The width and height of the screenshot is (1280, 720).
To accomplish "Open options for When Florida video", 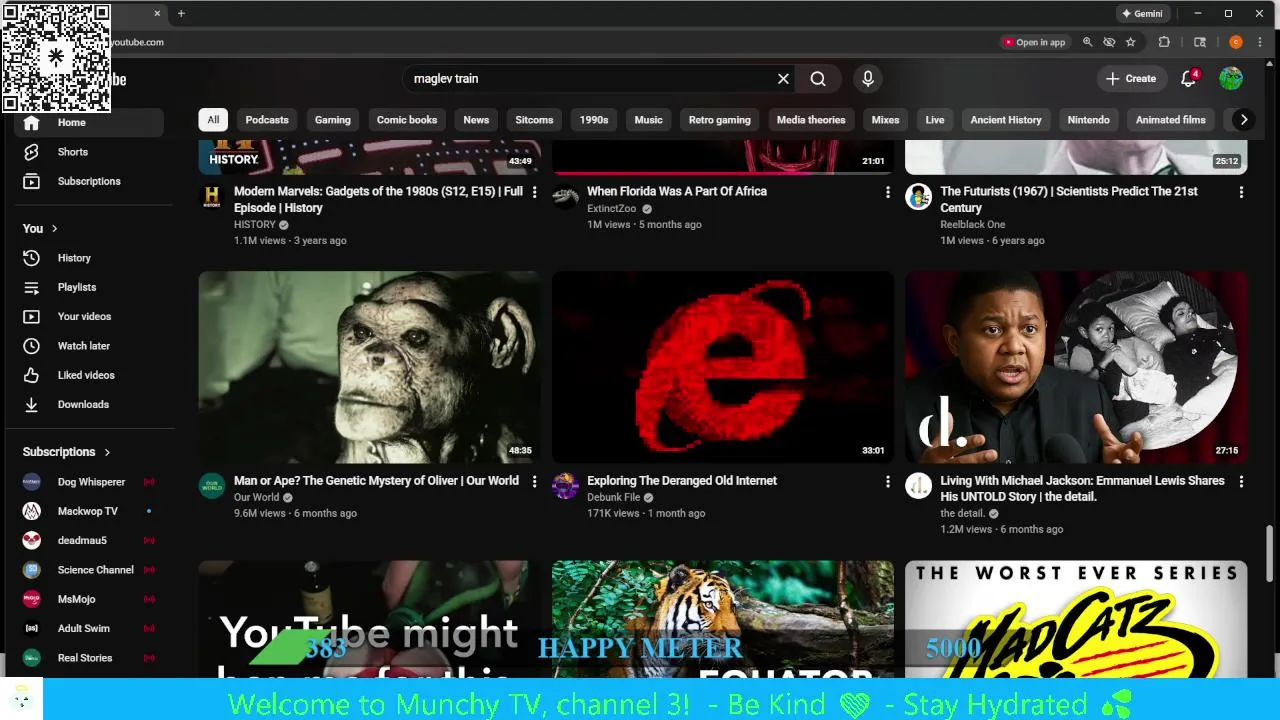I will [x=887, y=192].
